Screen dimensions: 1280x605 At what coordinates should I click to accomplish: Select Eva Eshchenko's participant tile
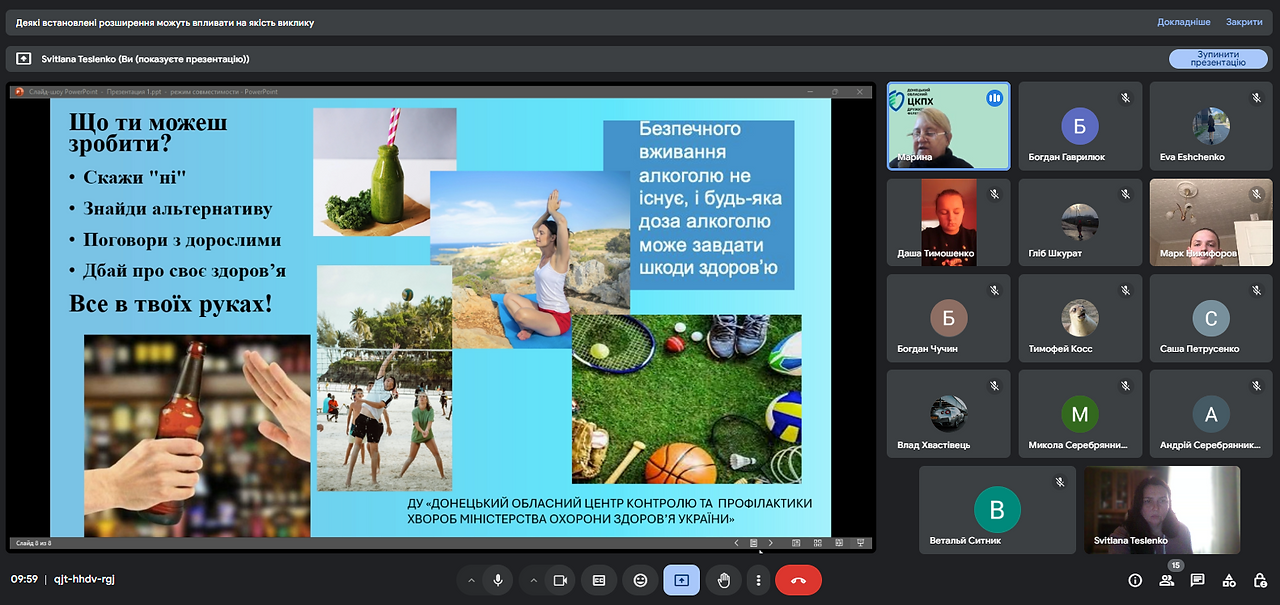pyautogui.click(x=1211, y=126)
